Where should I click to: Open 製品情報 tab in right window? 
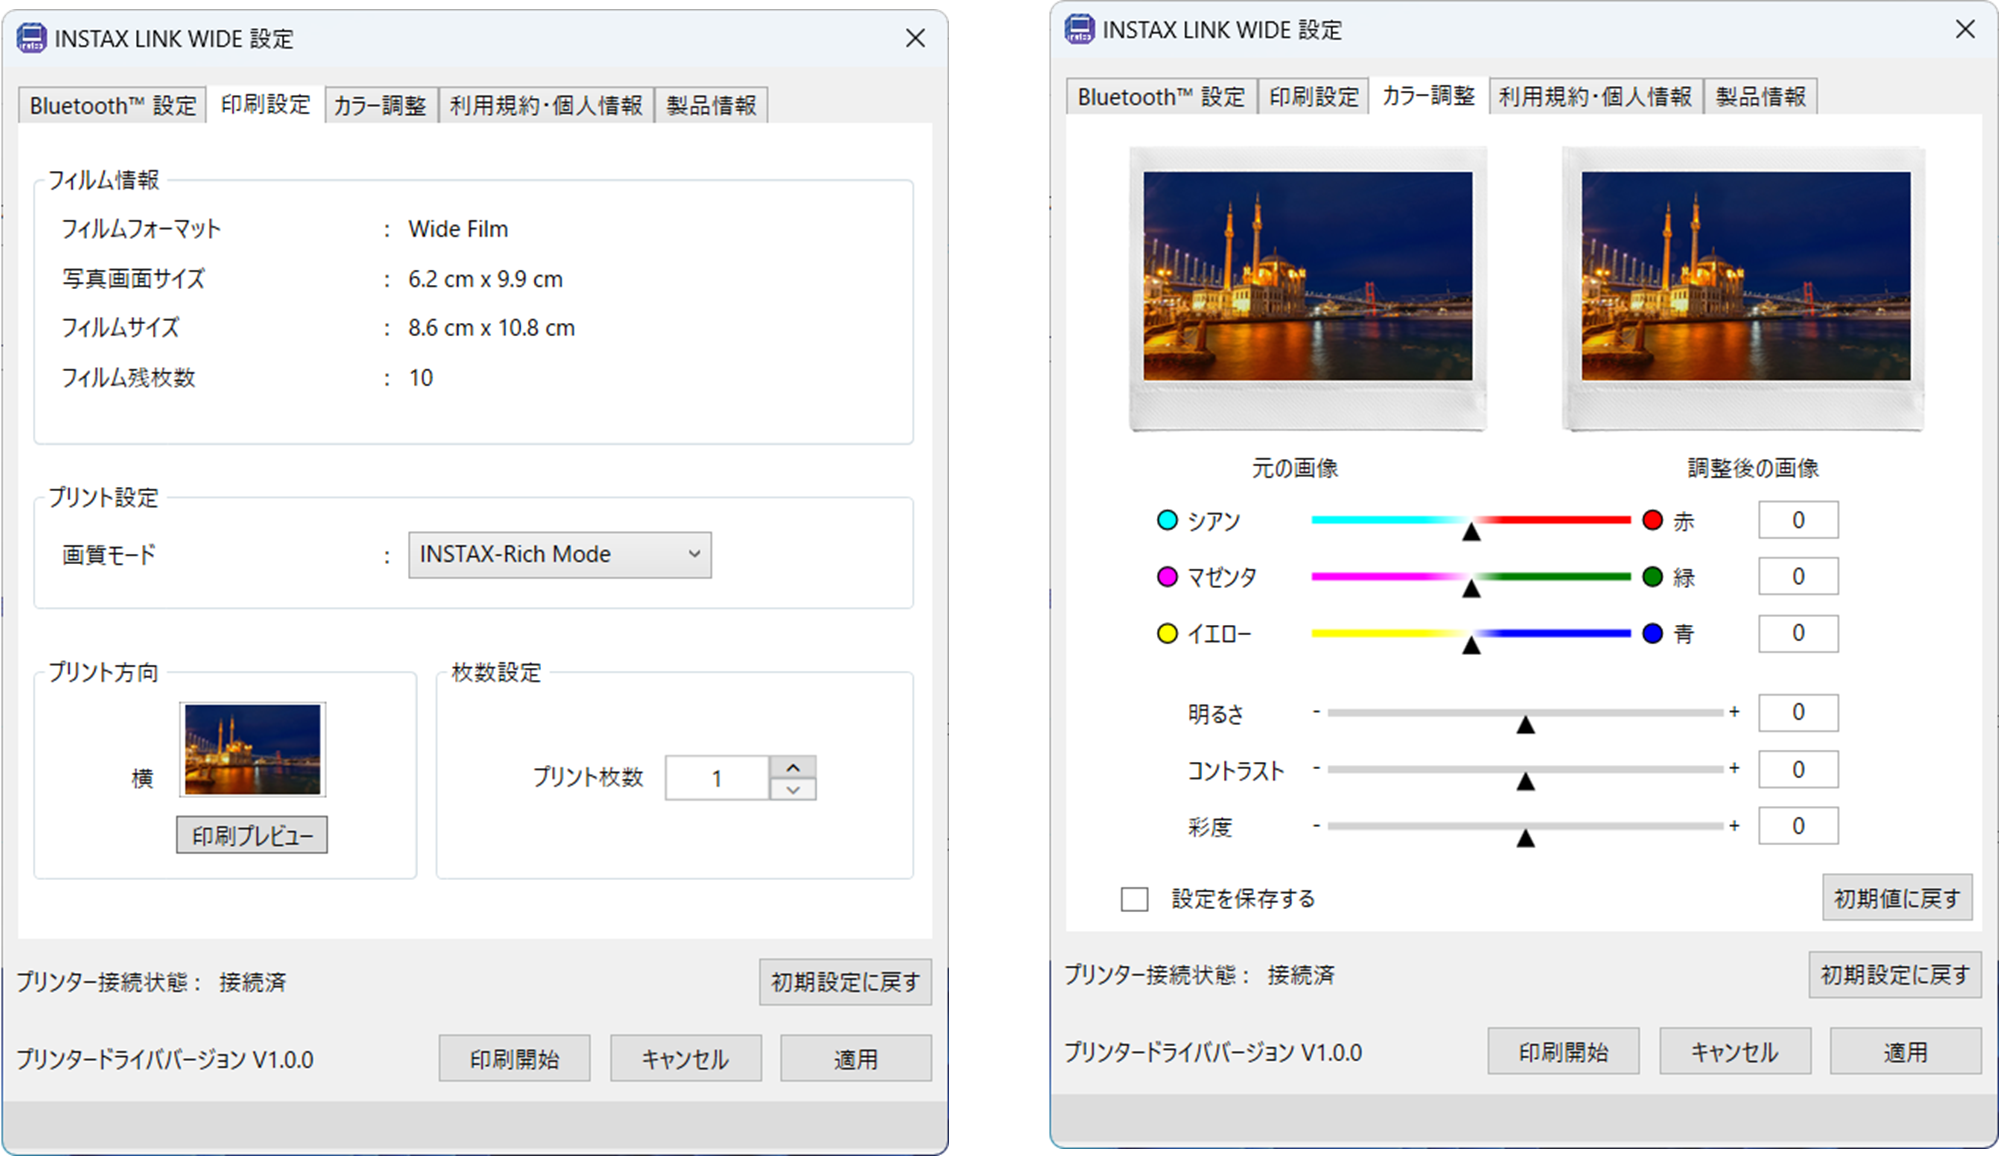tap(1761, 97)
